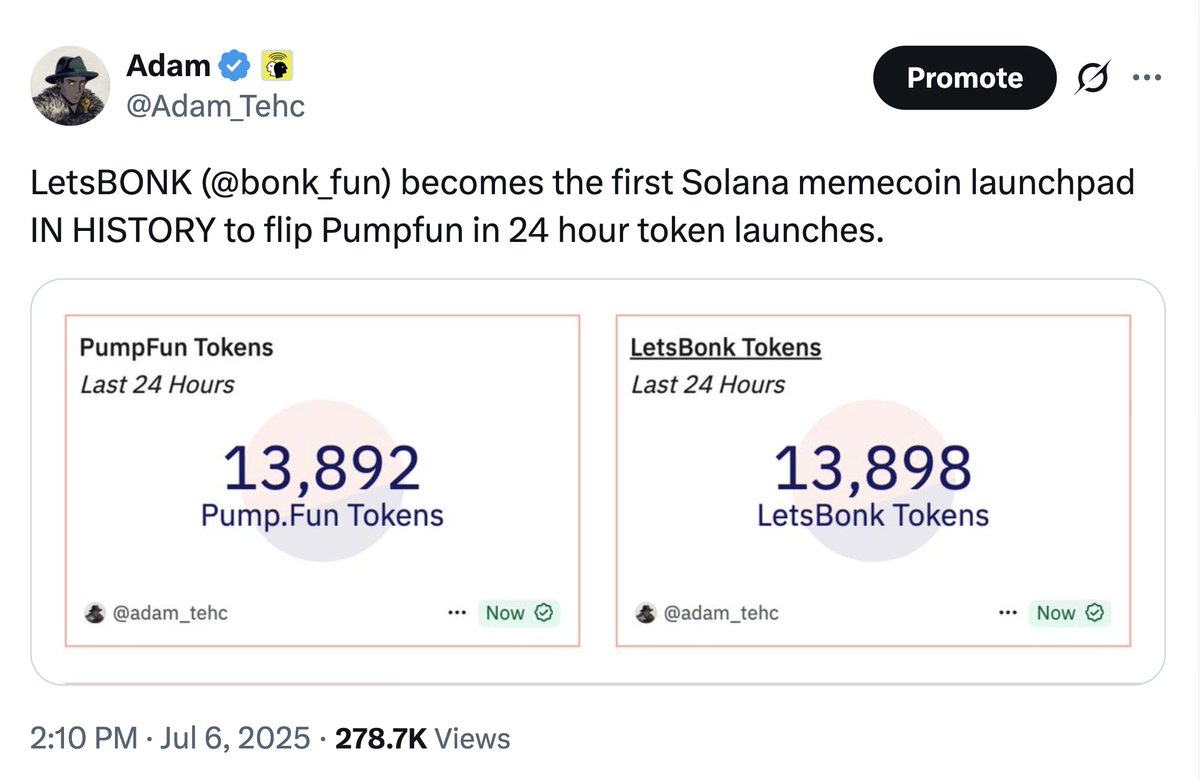1200x781 pixels.
Task: Click Adam's profile avatar picture
Action: pyautogui.click(x=68, y=86)
